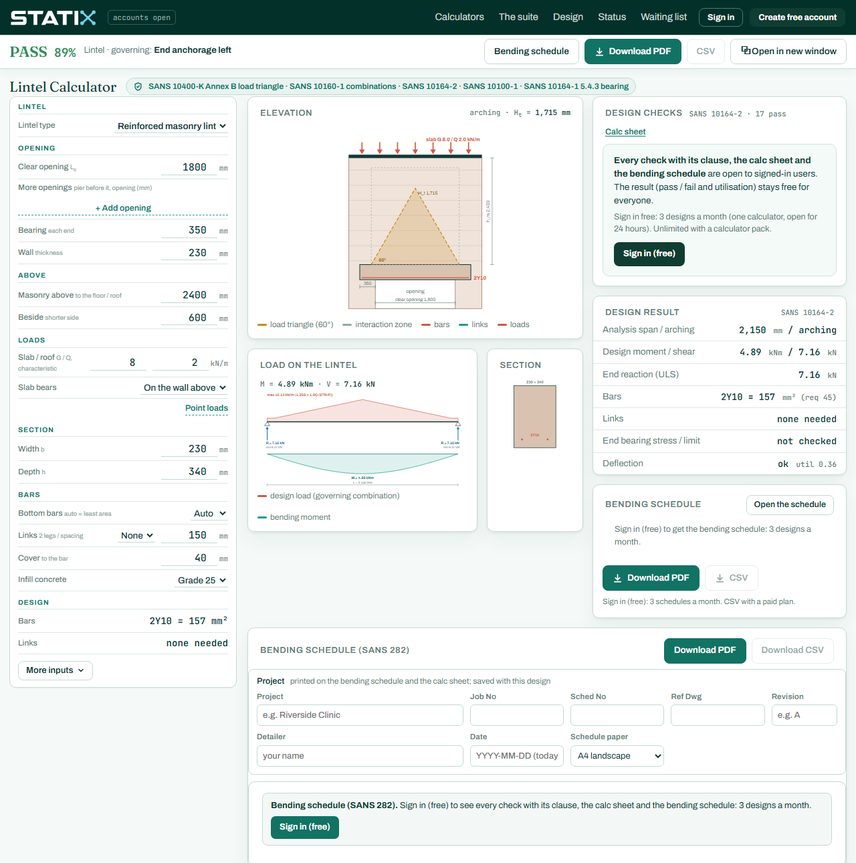Image resolution: width=856 pixels, height=863 pixels.
Task: Click the CSV button in the top bar
Action: coord(705,51)
